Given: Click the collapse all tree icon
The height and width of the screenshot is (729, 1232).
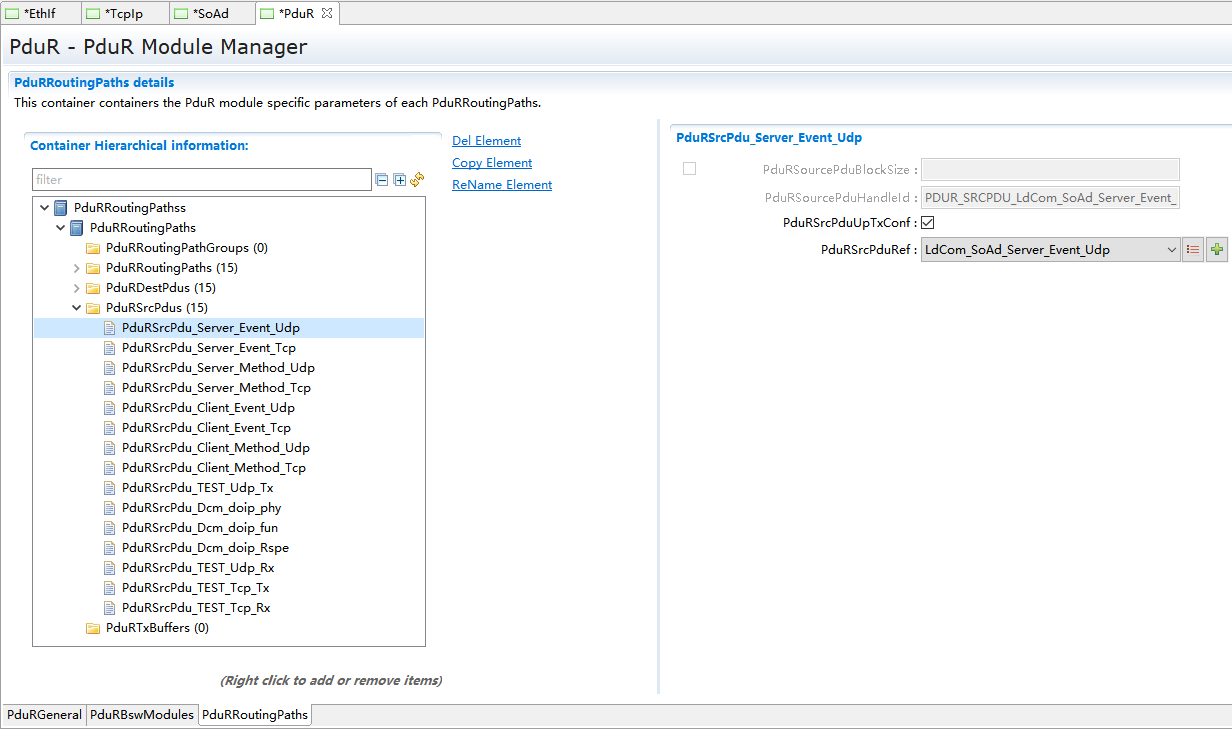Looking at the screenshot, I should 381,180.
